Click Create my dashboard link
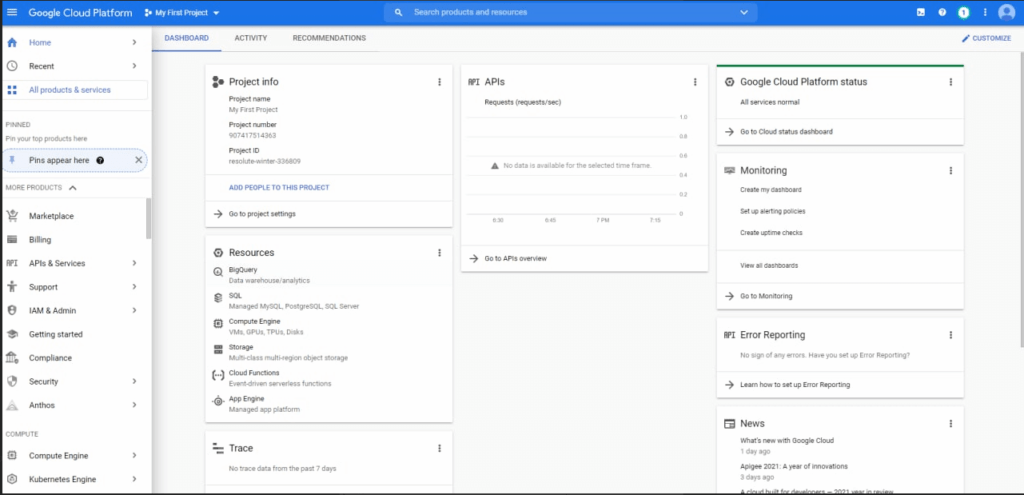The width and height of the screenshot is (1024, 495). (771, 190)
